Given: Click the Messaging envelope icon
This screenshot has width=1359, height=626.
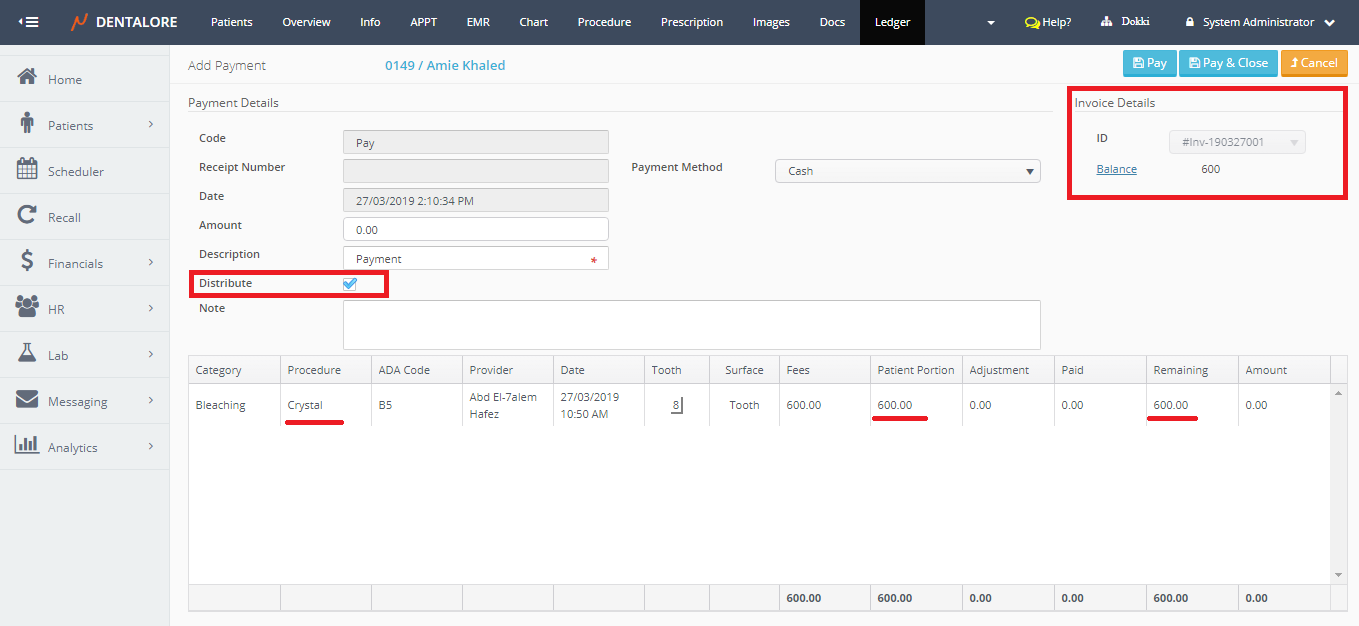Looking at the screenshot, I should 28,400.
